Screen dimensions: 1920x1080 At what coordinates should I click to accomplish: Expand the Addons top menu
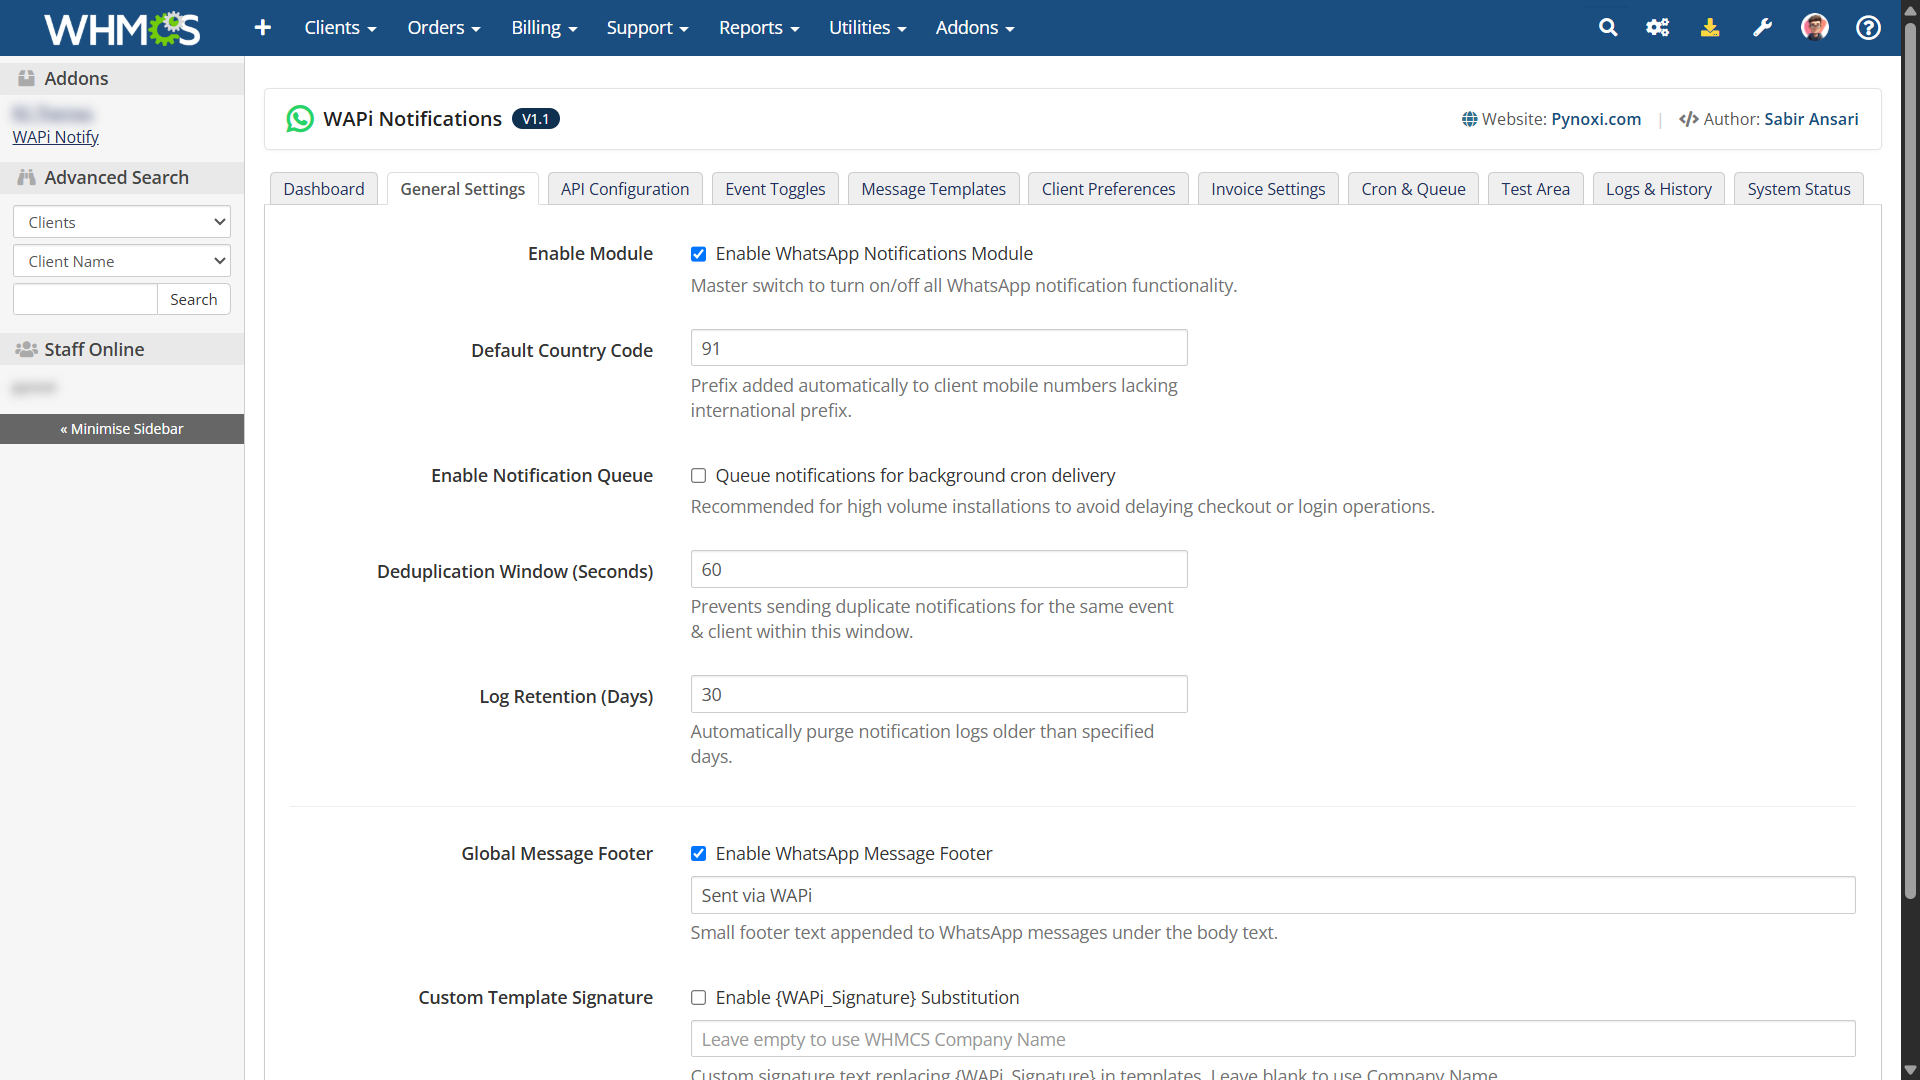(x=975, y=28)
